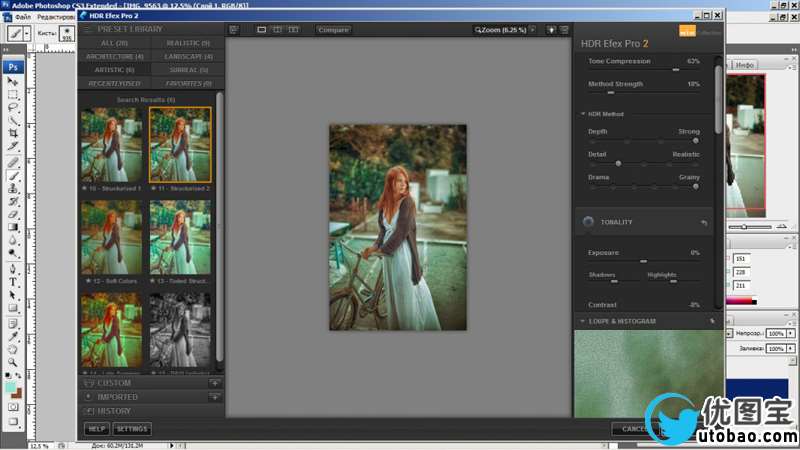Expand the Custom presets section
800x450 pixels.
tap(114, 383)
